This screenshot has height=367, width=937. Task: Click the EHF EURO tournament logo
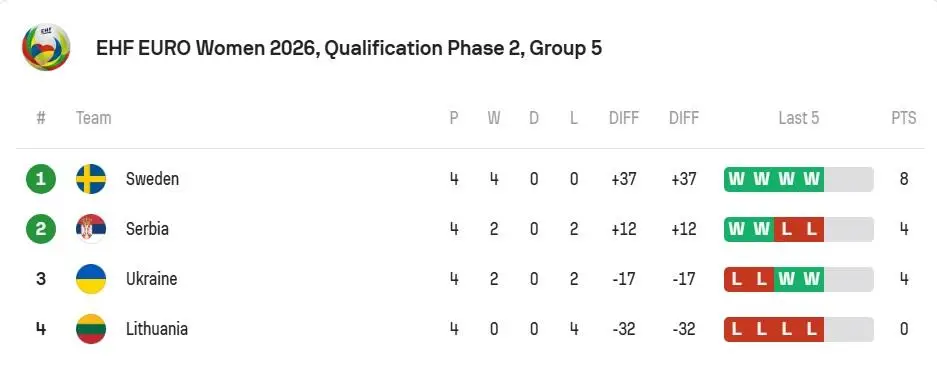pos(46,47)
